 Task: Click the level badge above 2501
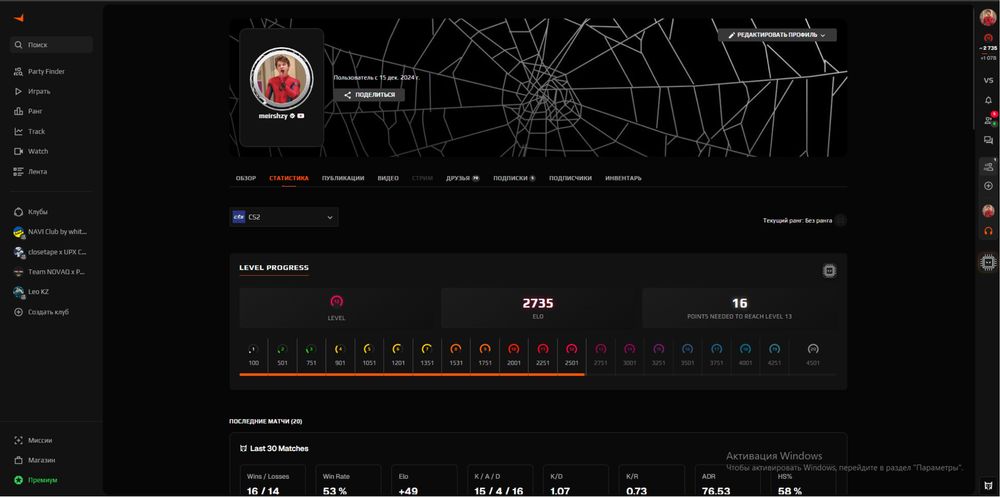[x=571, y=349]
